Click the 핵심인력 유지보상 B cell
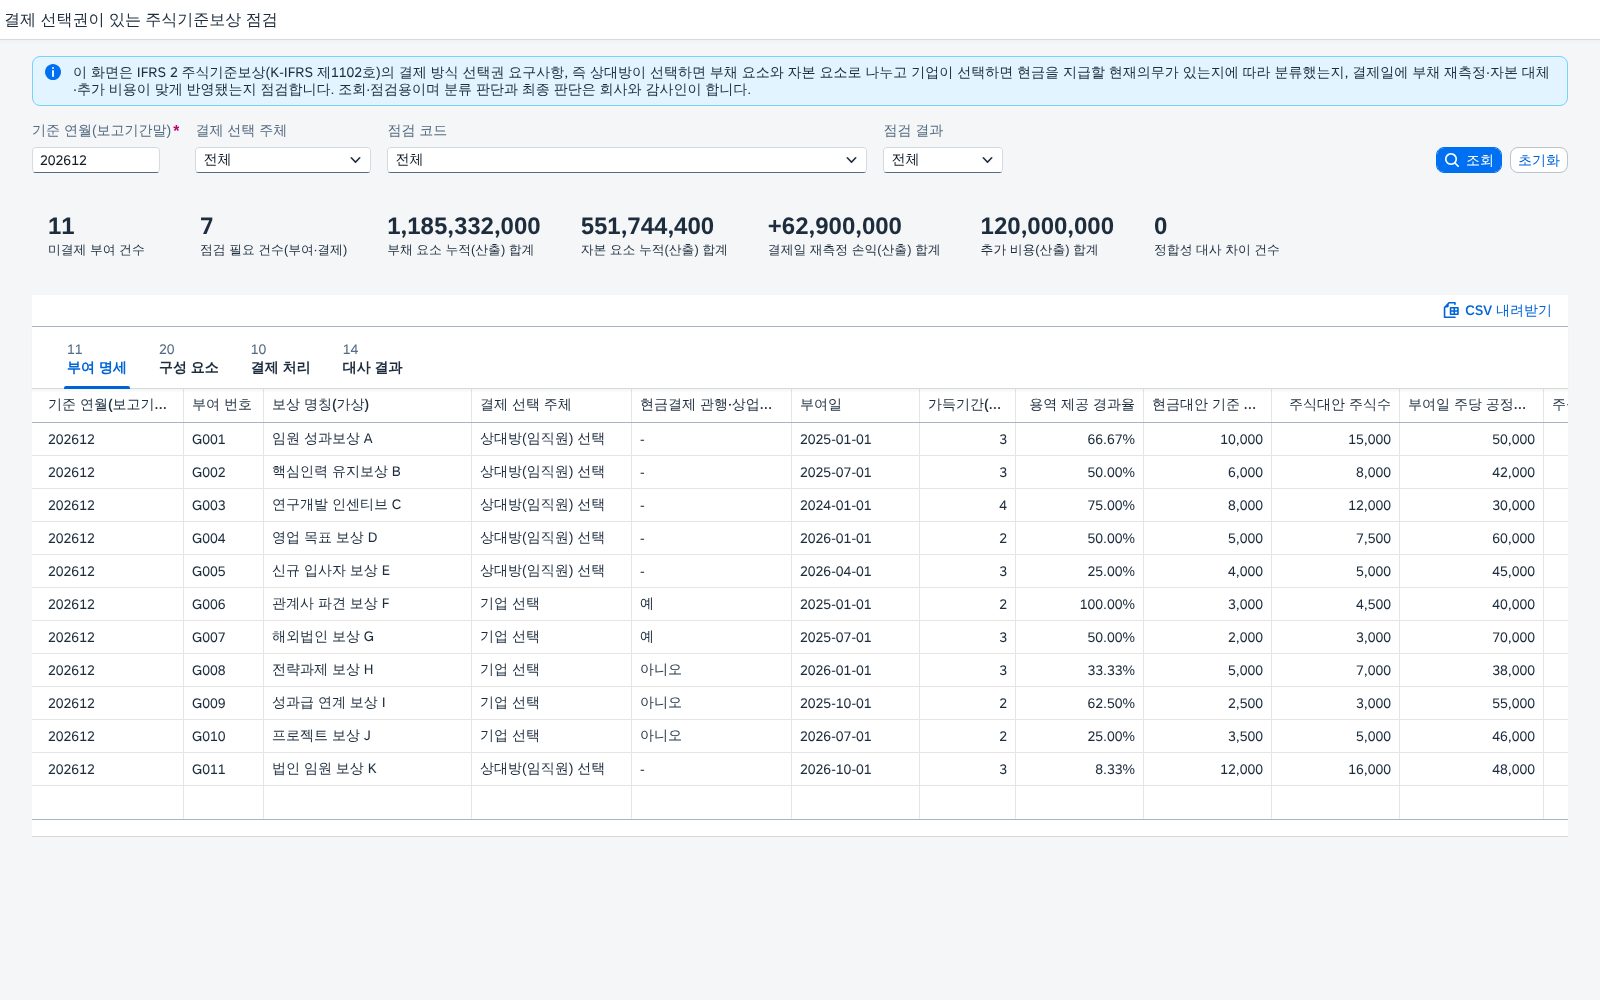1600x1000 pixels. 367,472
